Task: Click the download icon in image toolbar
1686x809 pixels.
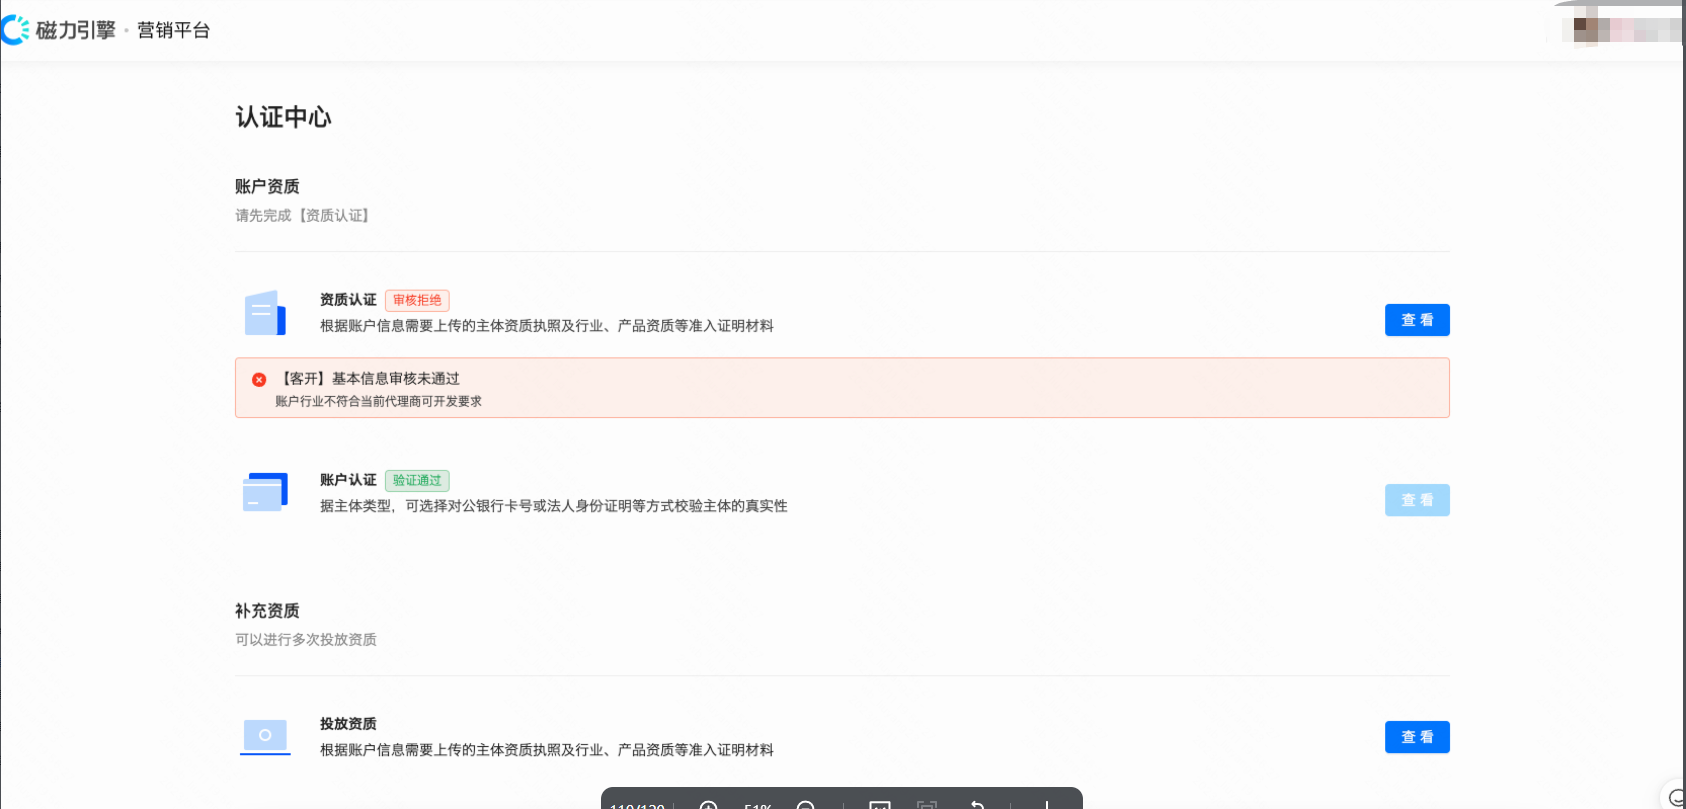Action: (x=1046, y=805)
